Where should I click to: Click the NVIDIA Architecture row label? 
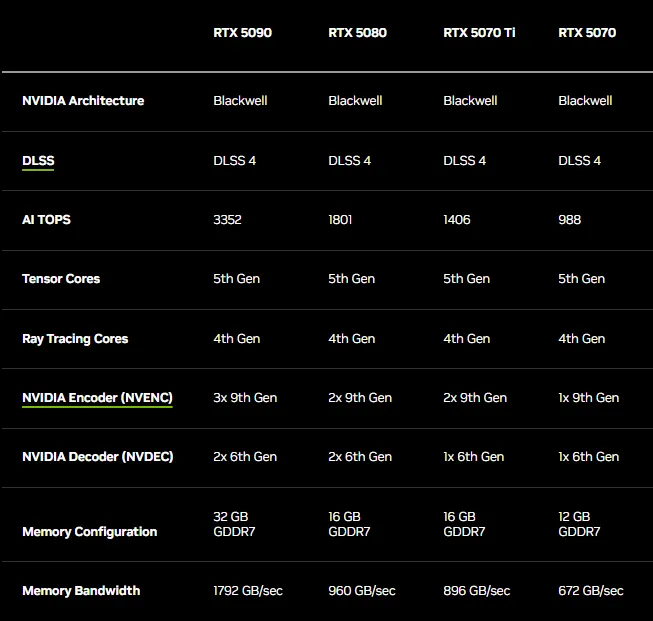(x=83, y=100)
